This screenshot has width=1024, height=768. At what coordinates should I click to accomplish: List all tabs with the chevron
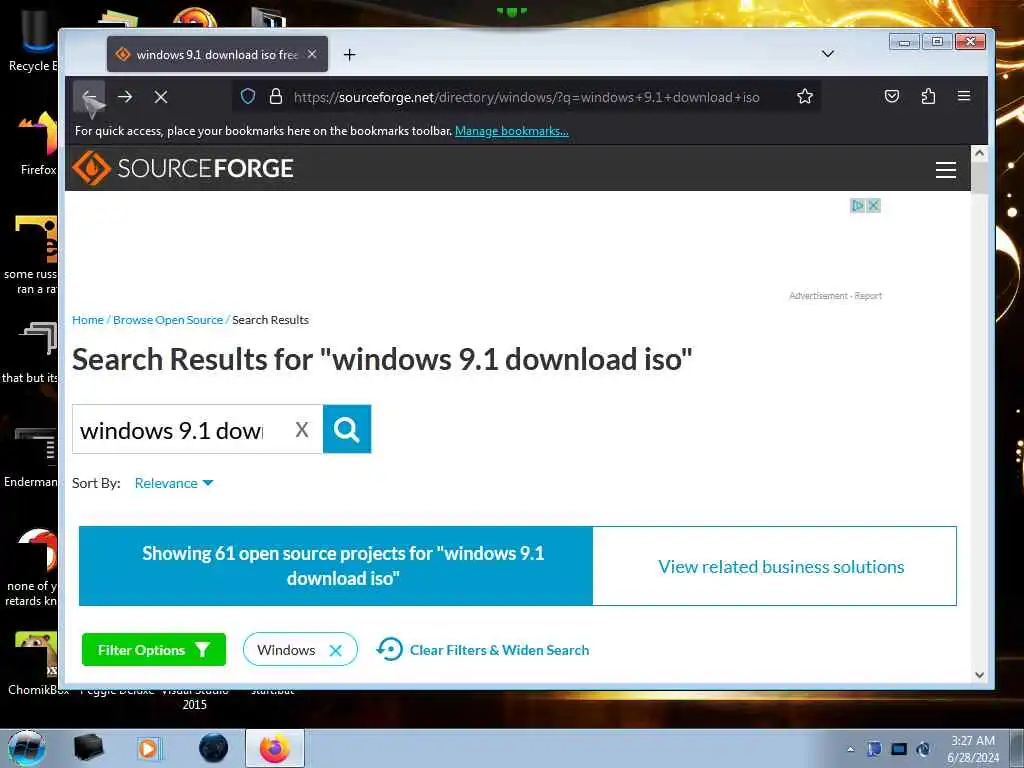click(x=827, y=54)
